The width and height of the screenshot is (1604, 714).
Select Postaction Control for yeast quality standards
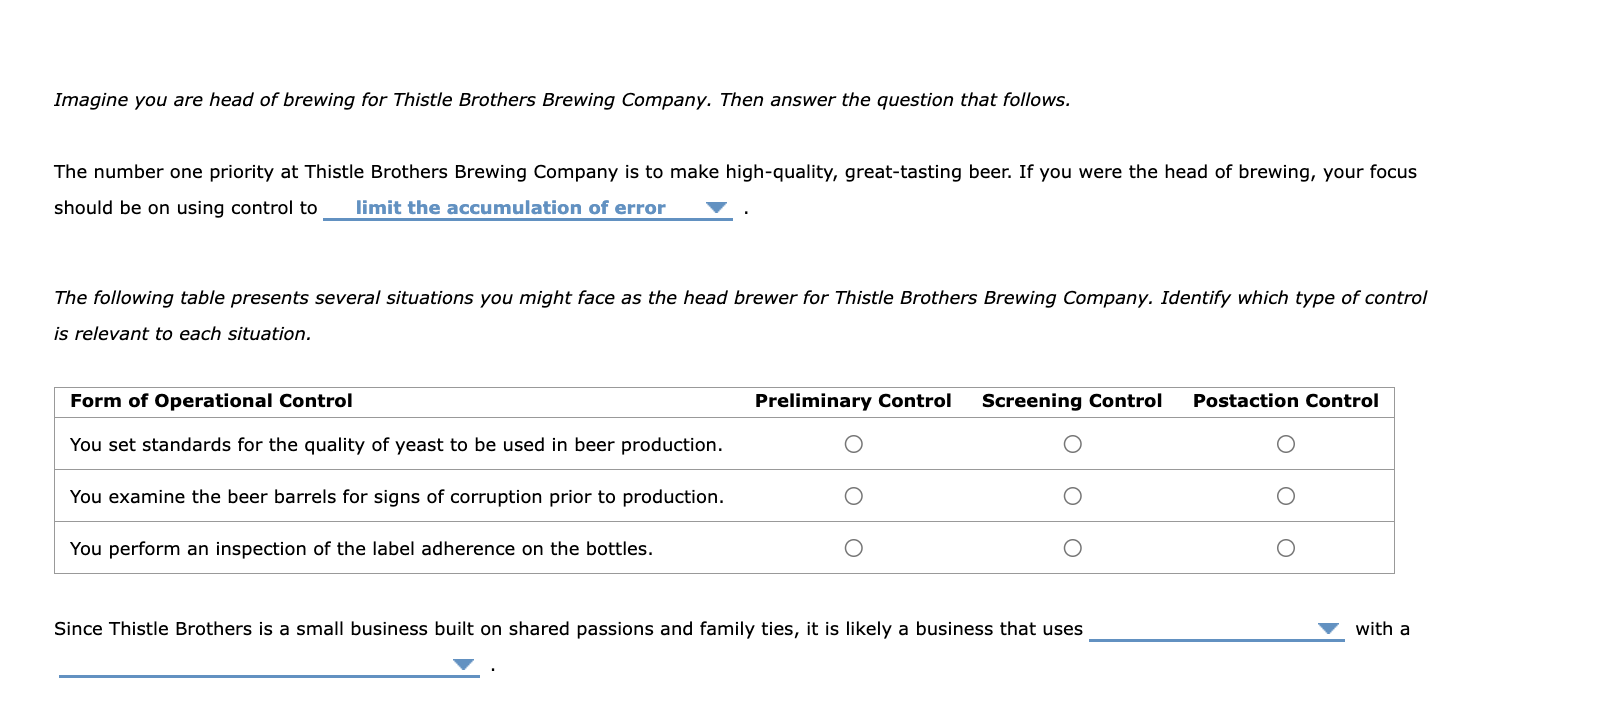click(x=1286, y=444)
